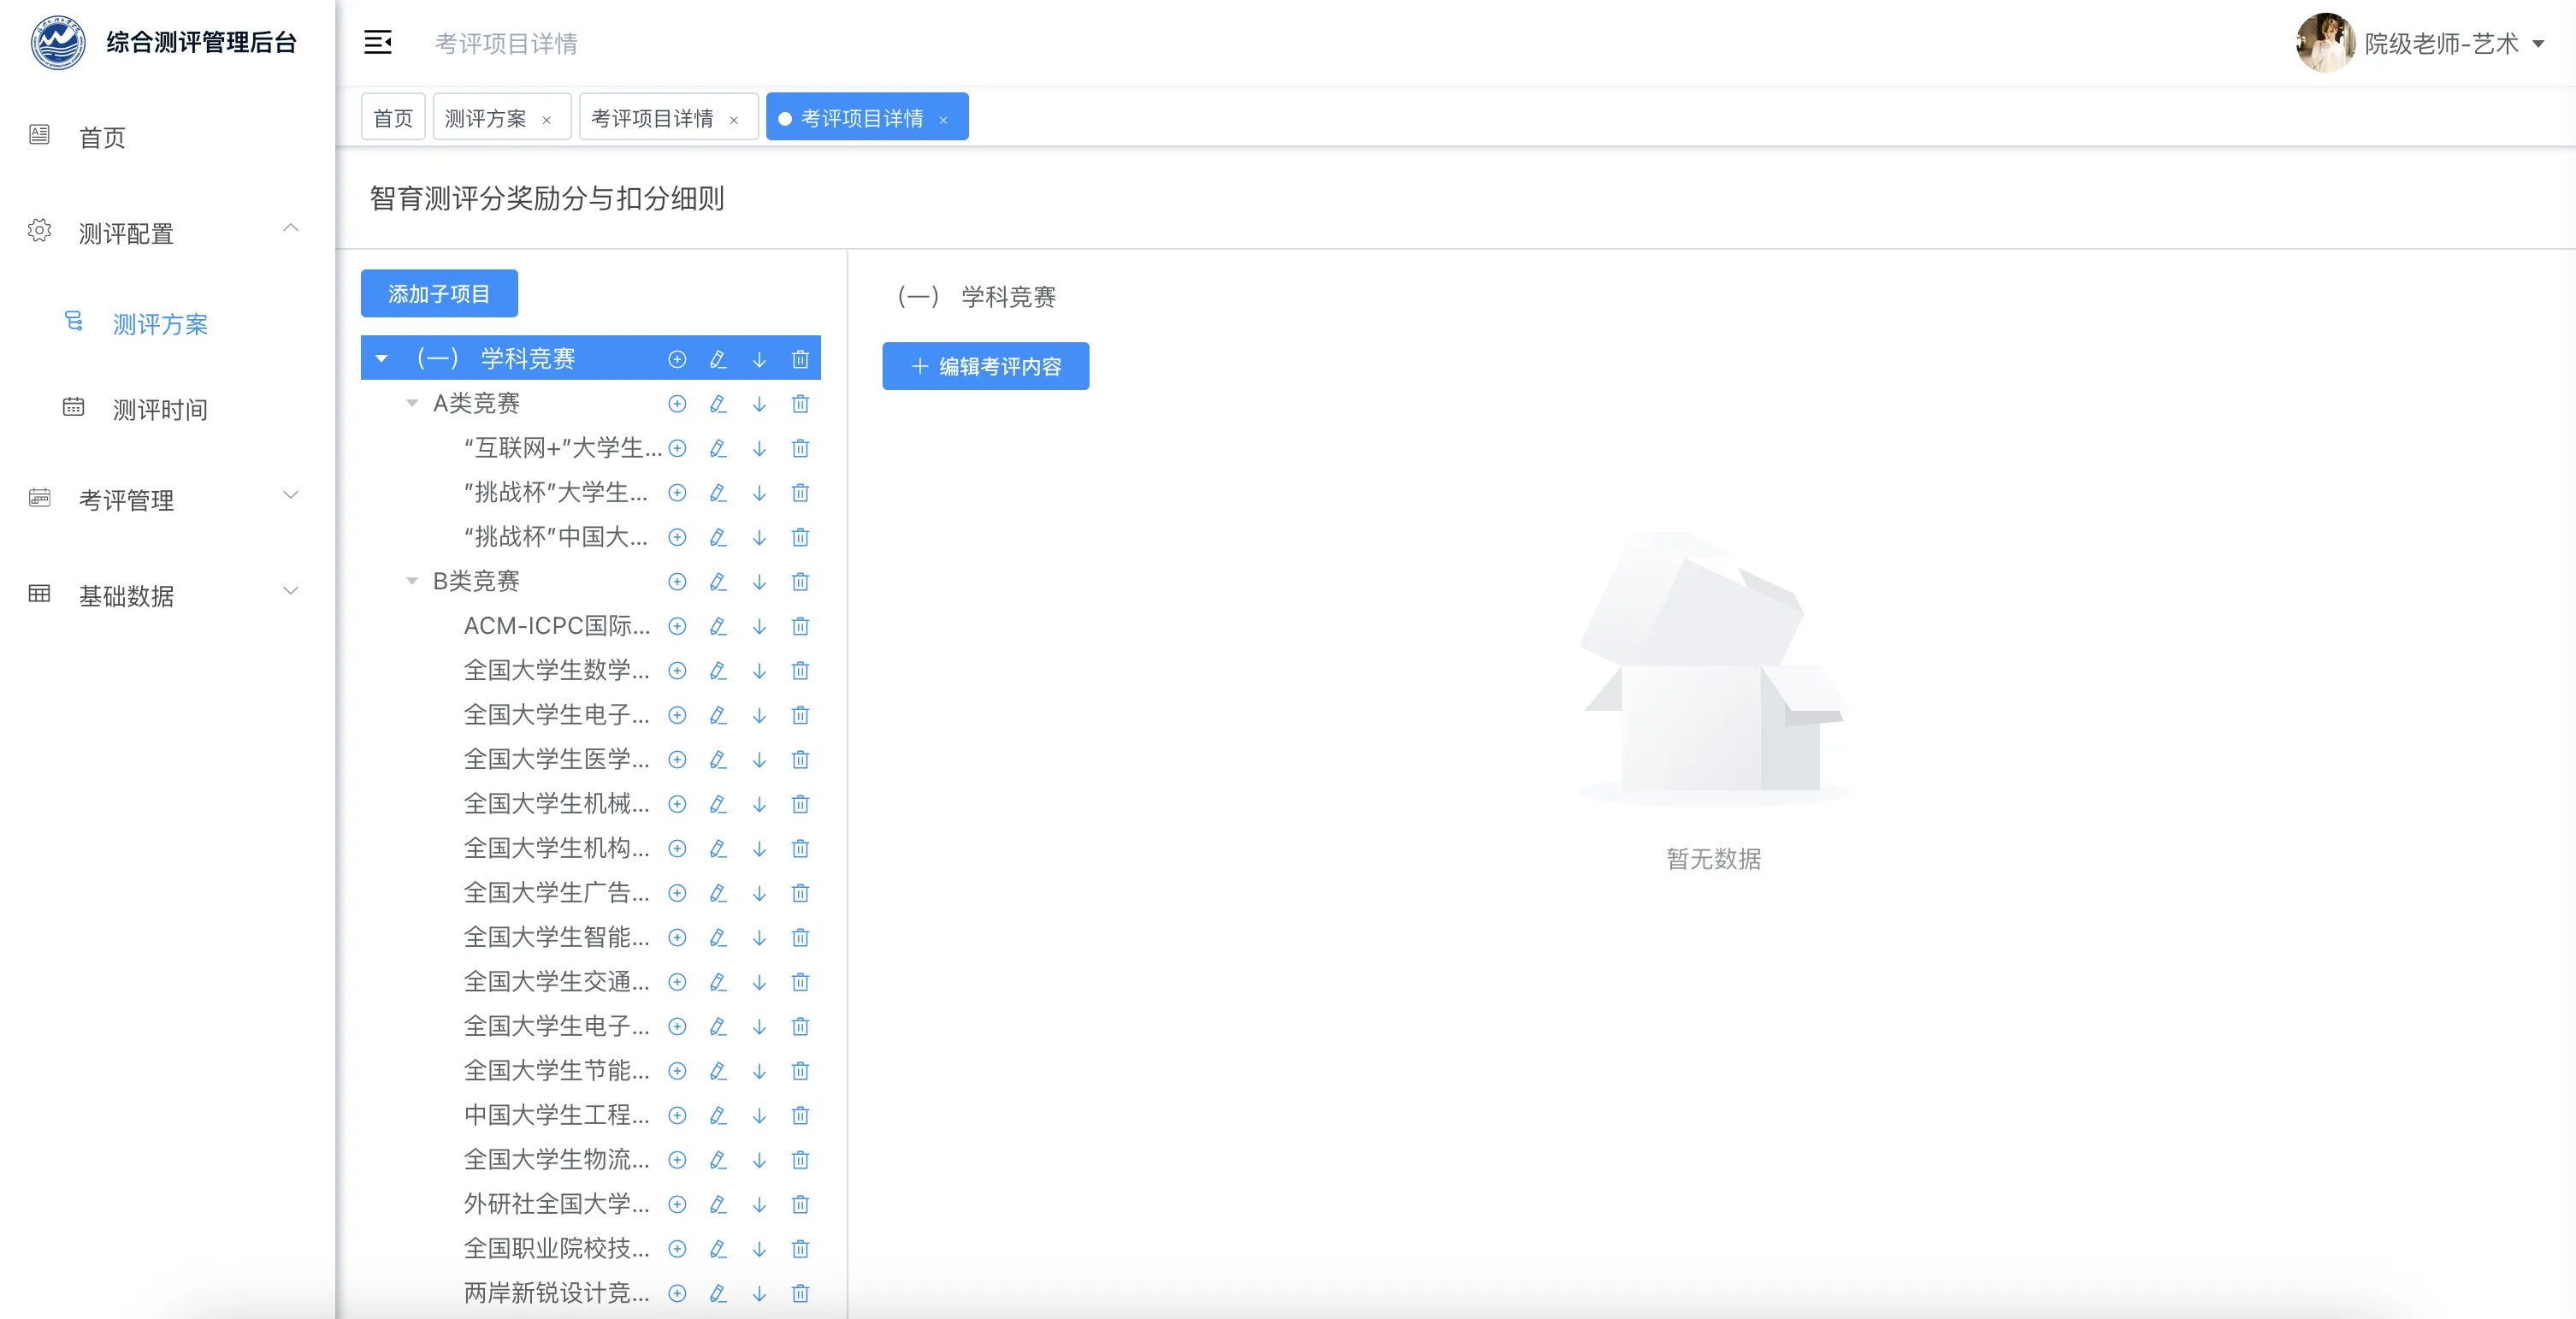Collapse the B类竞赛 tree node
Viewport: 2576px width, 1319px height.
pyautogui.click(x=412, y=580)
